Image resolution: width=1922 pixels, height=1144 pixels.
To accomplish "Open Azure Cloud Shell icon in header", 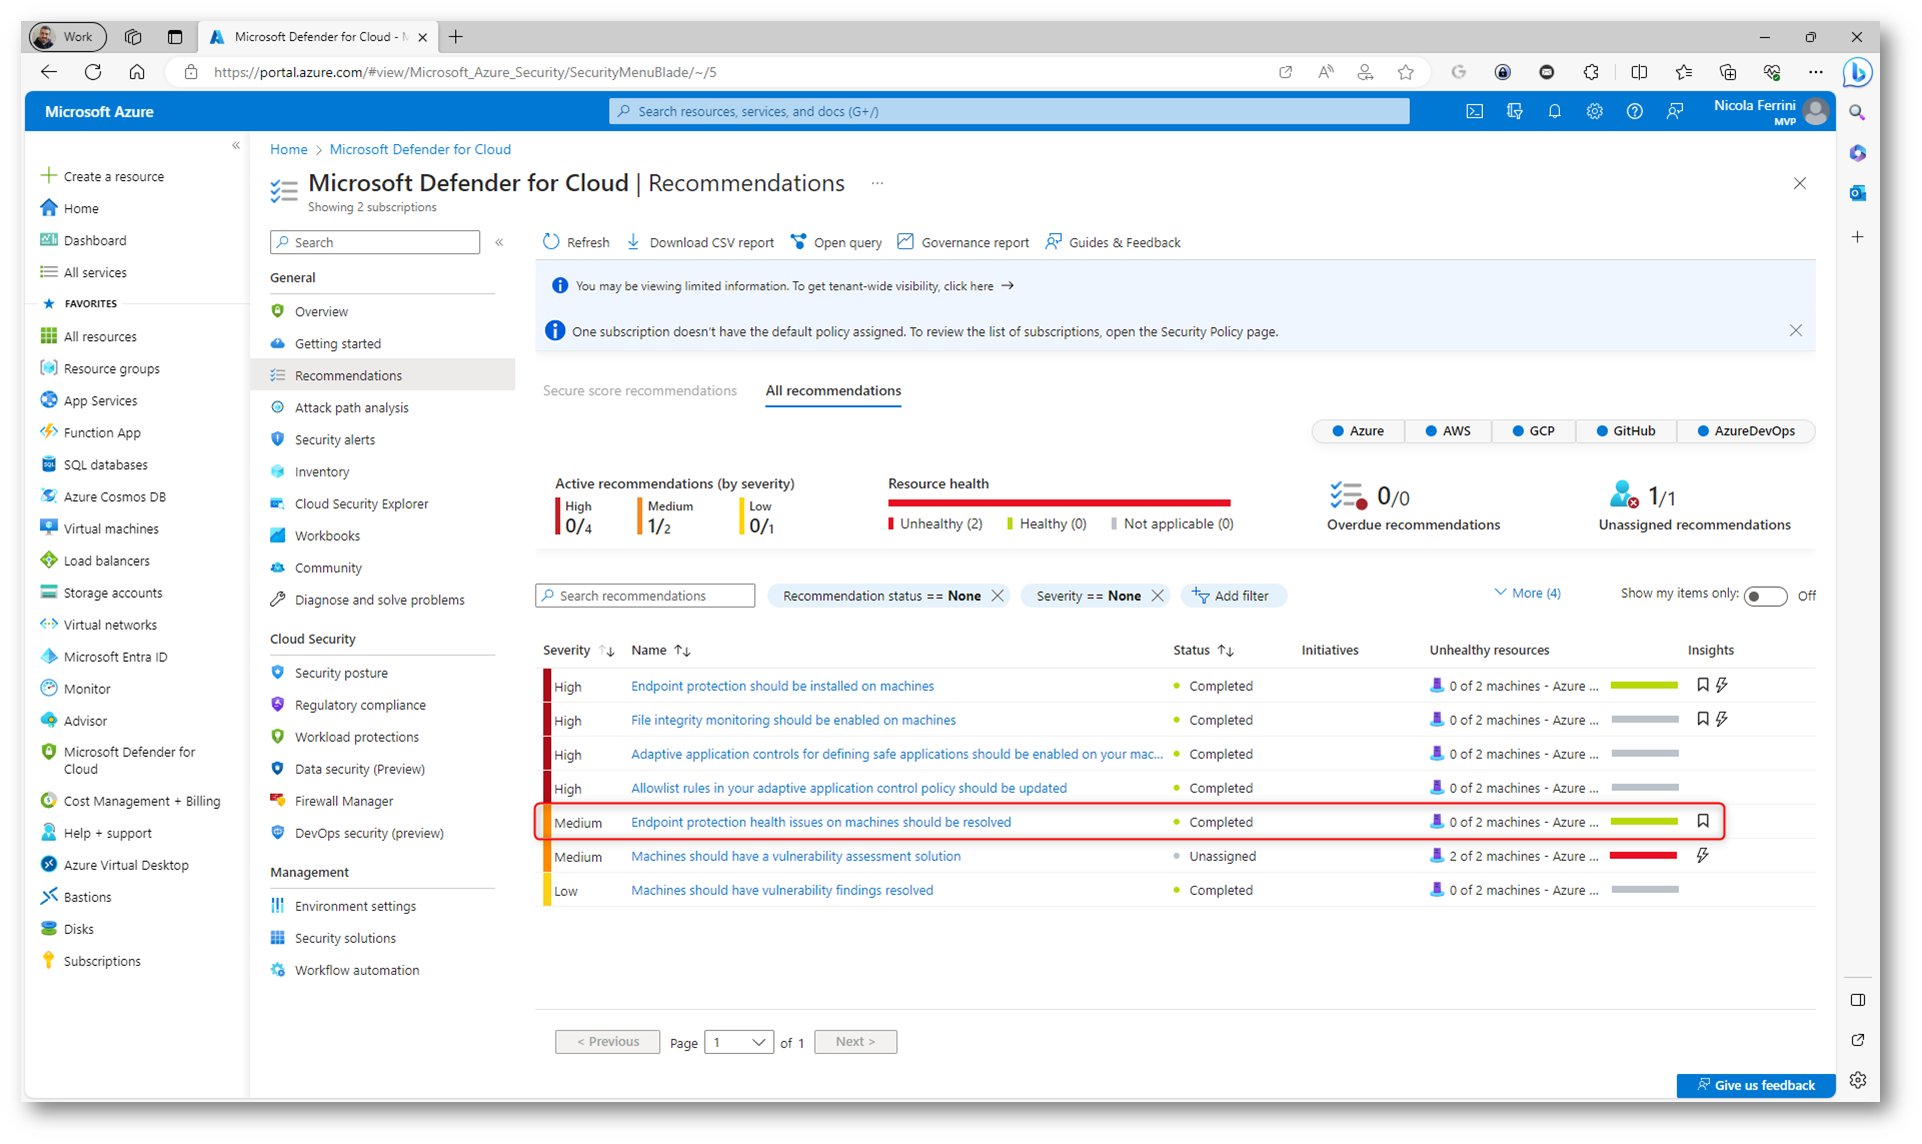I will click(1474, 112).
